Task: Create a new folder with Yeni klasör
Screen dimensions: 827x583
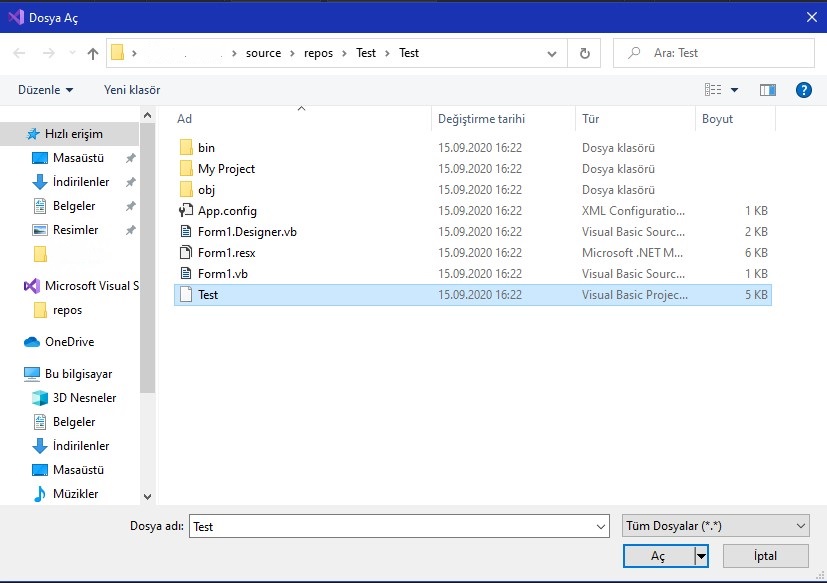Action: (x=132, y=90)
